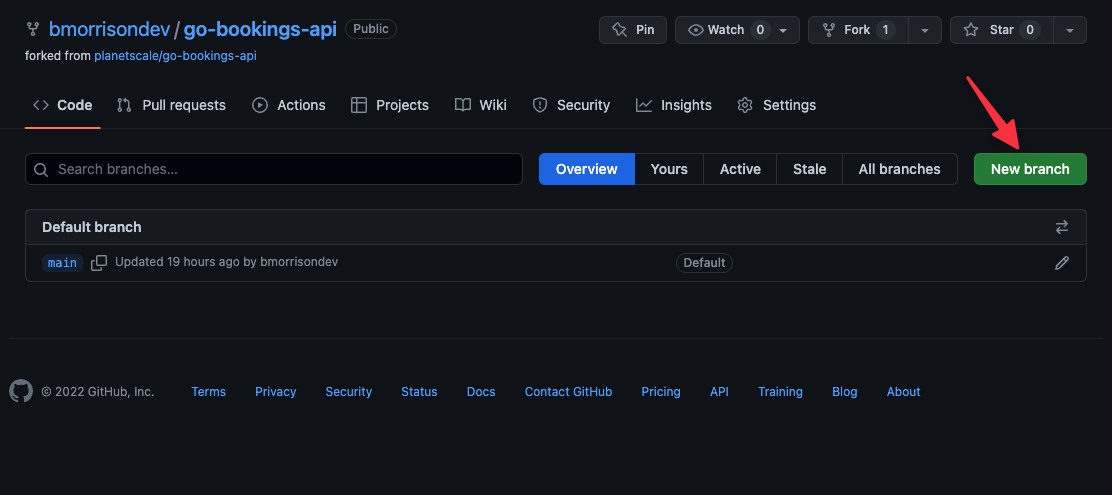Fork the repository using Fork button

click(x=858, y=30)
